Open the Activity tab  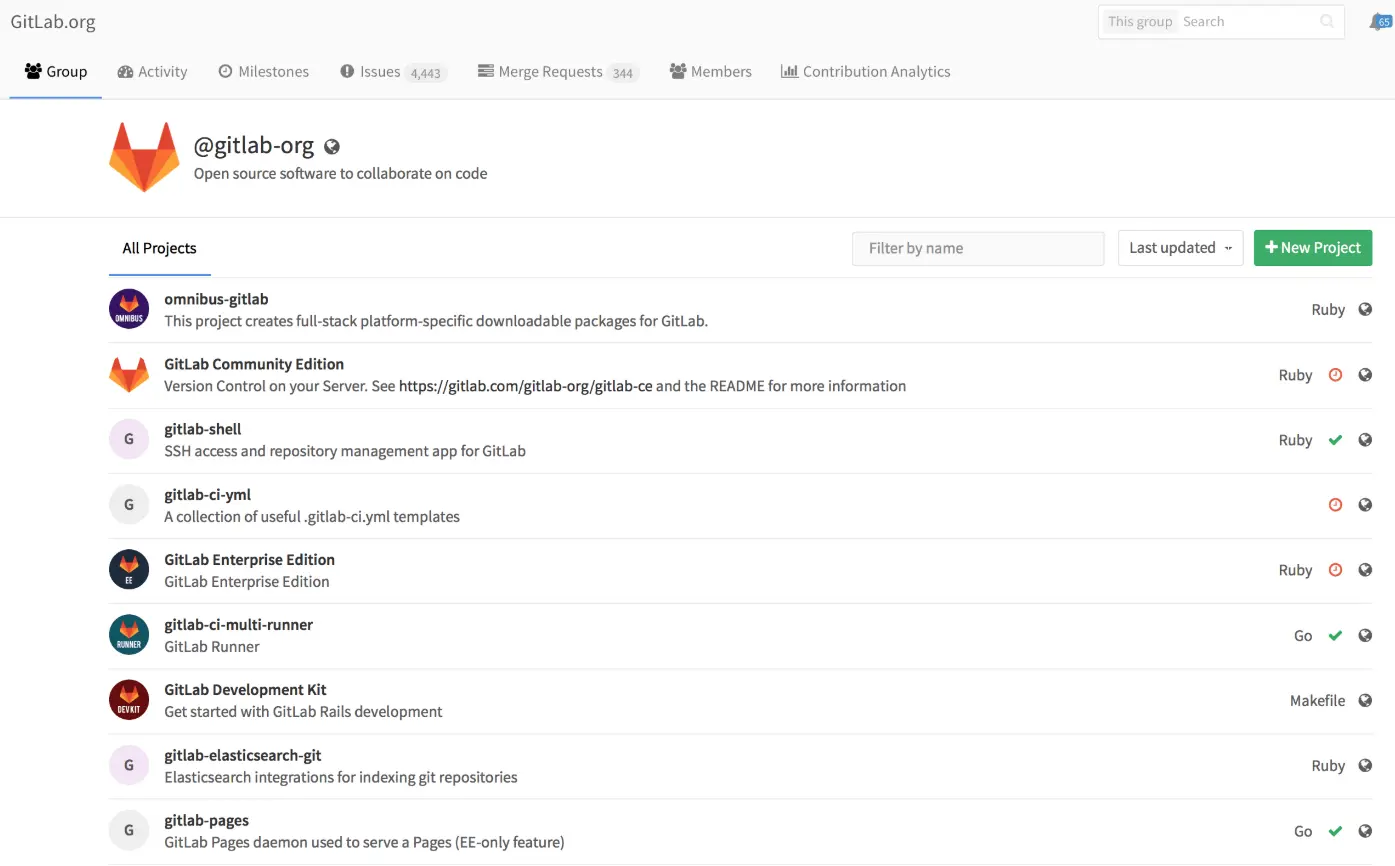152,72
